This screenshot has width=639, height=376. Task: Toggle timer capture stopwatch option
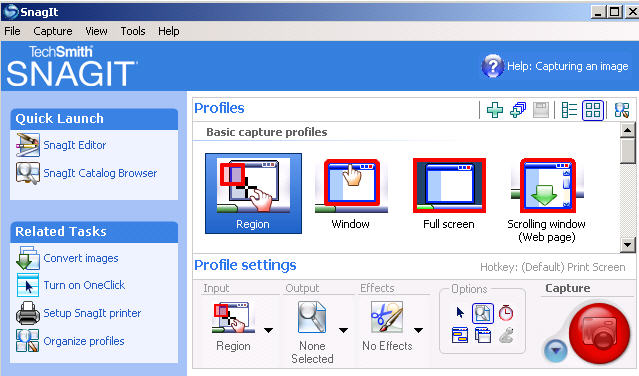coord(506,313)
